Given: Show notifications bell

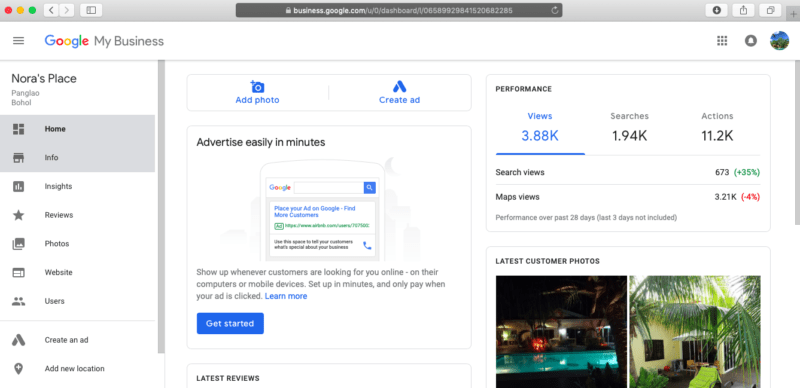Looking at the screenshot, I should click(751, 41).
